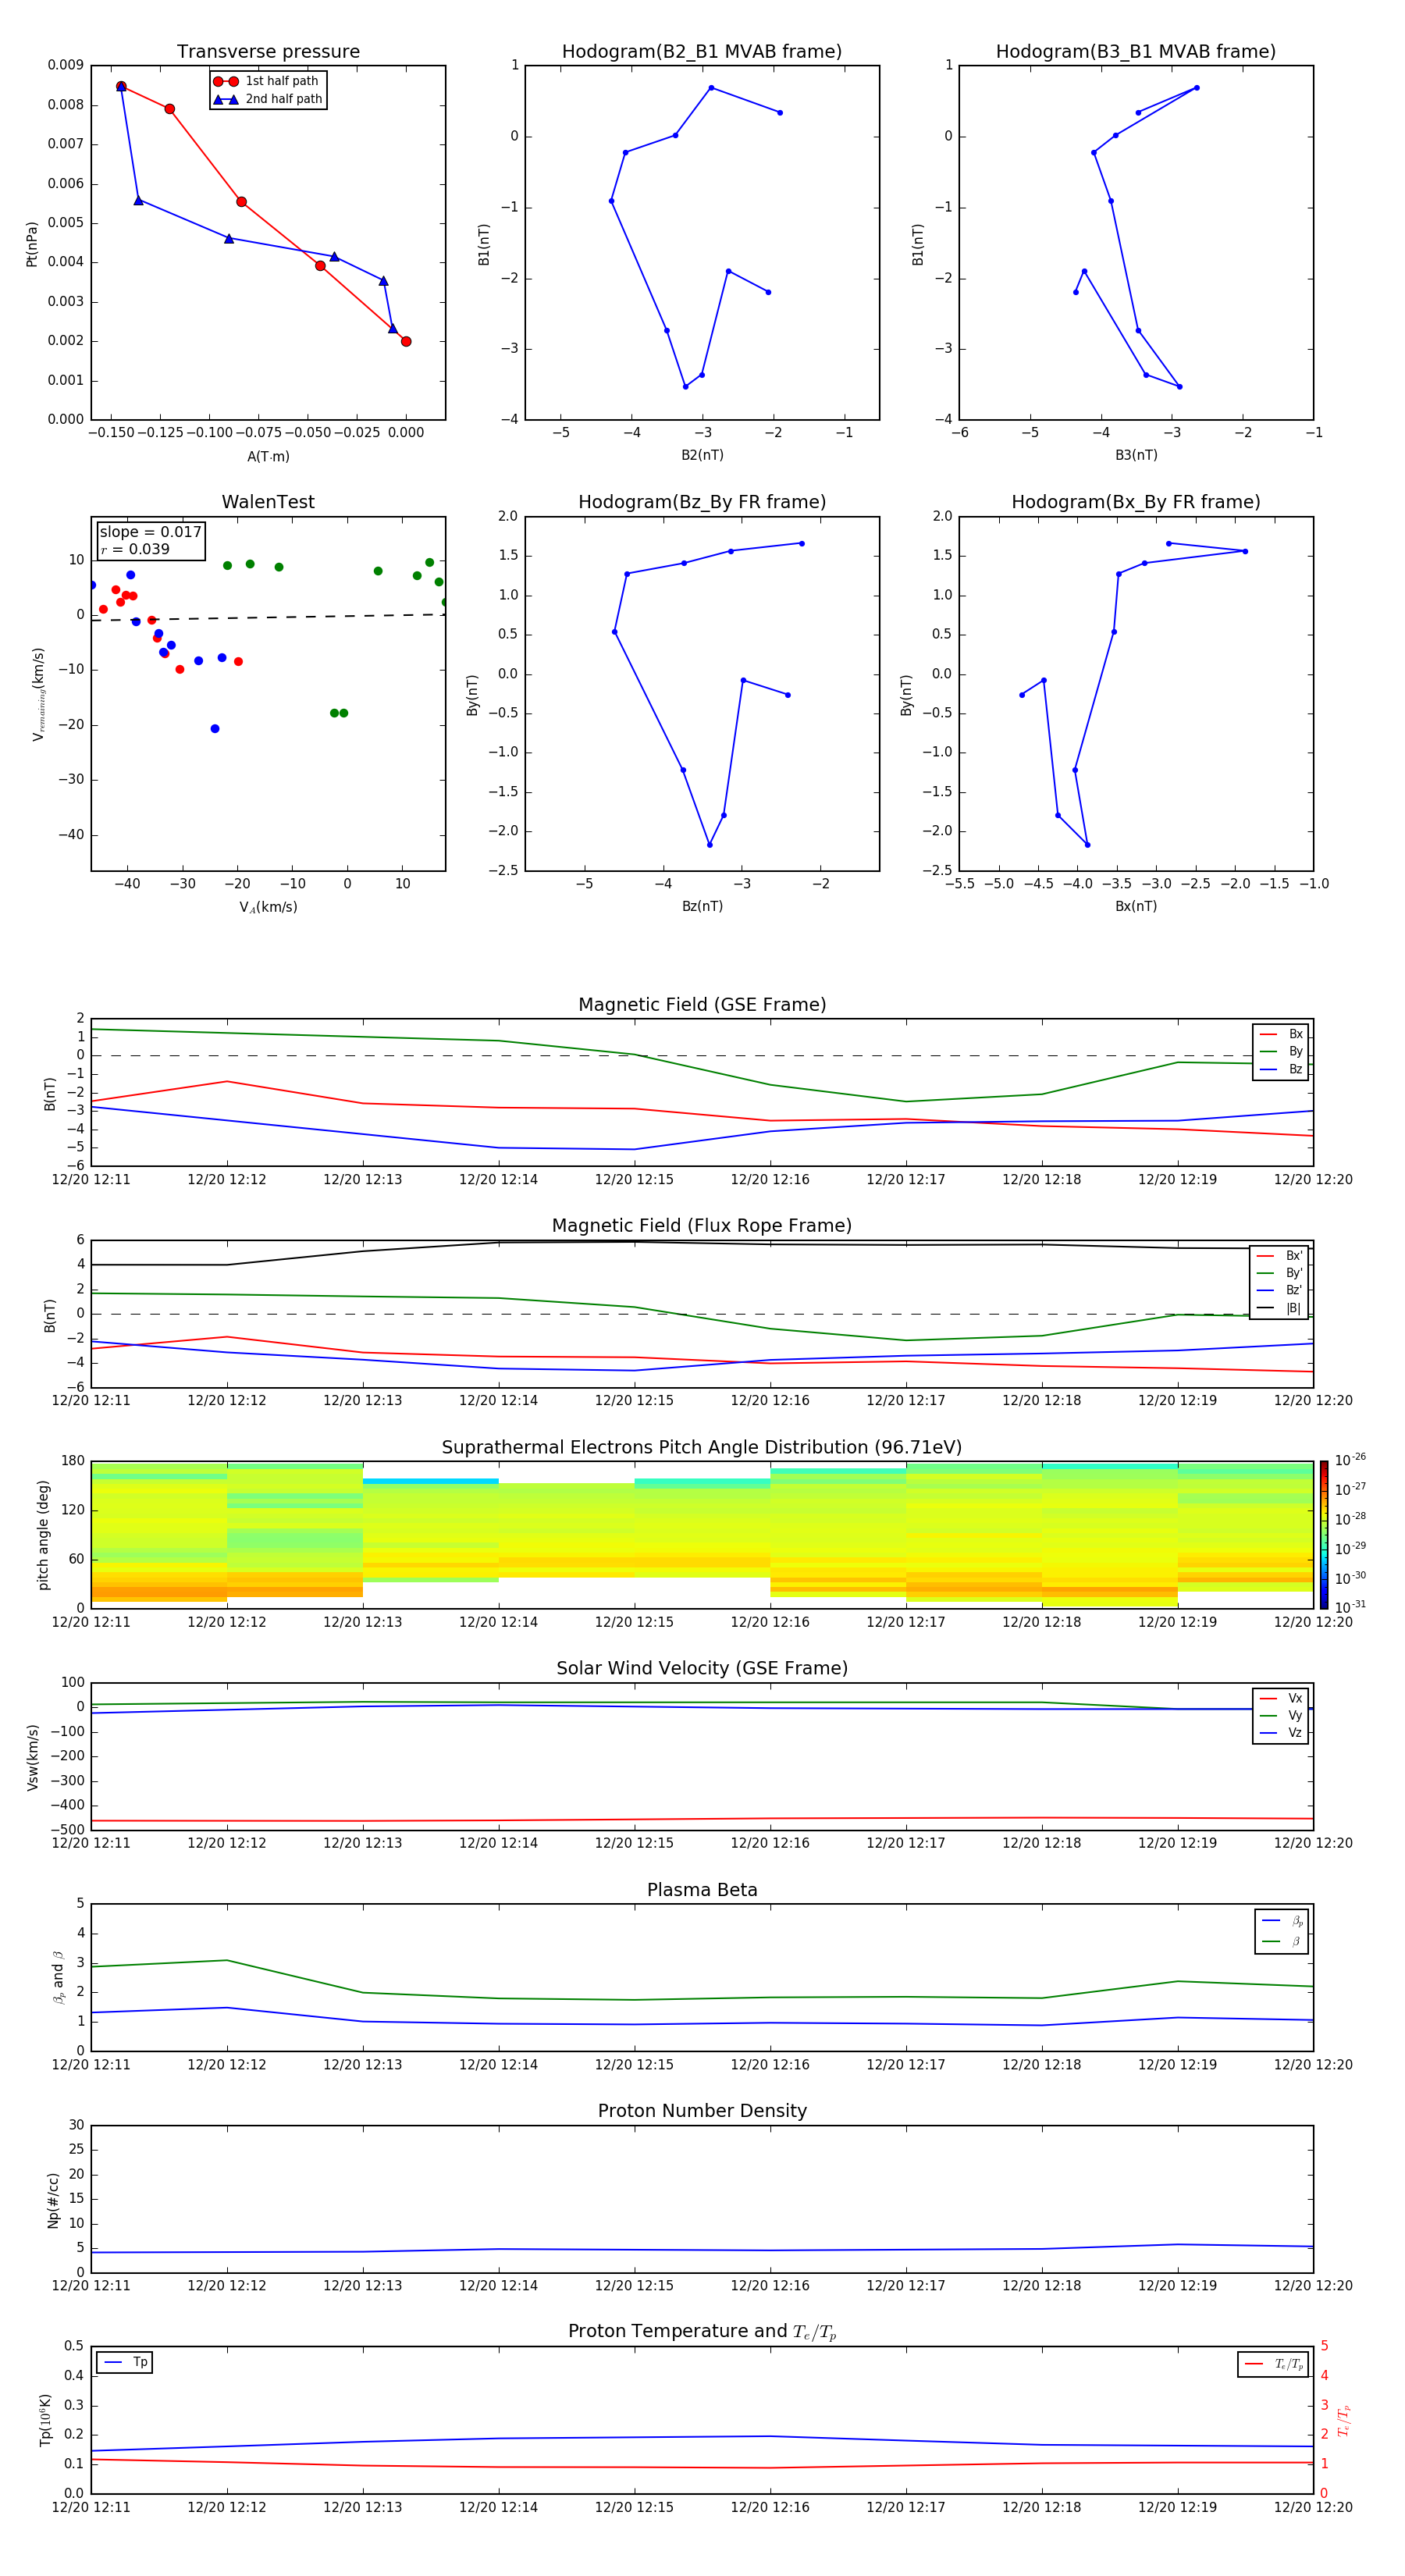Click the 'Bz' legend entry in GSE magnetic field plot
This screenshot has width=1405, height=2576.
tap(1282, 1069)
